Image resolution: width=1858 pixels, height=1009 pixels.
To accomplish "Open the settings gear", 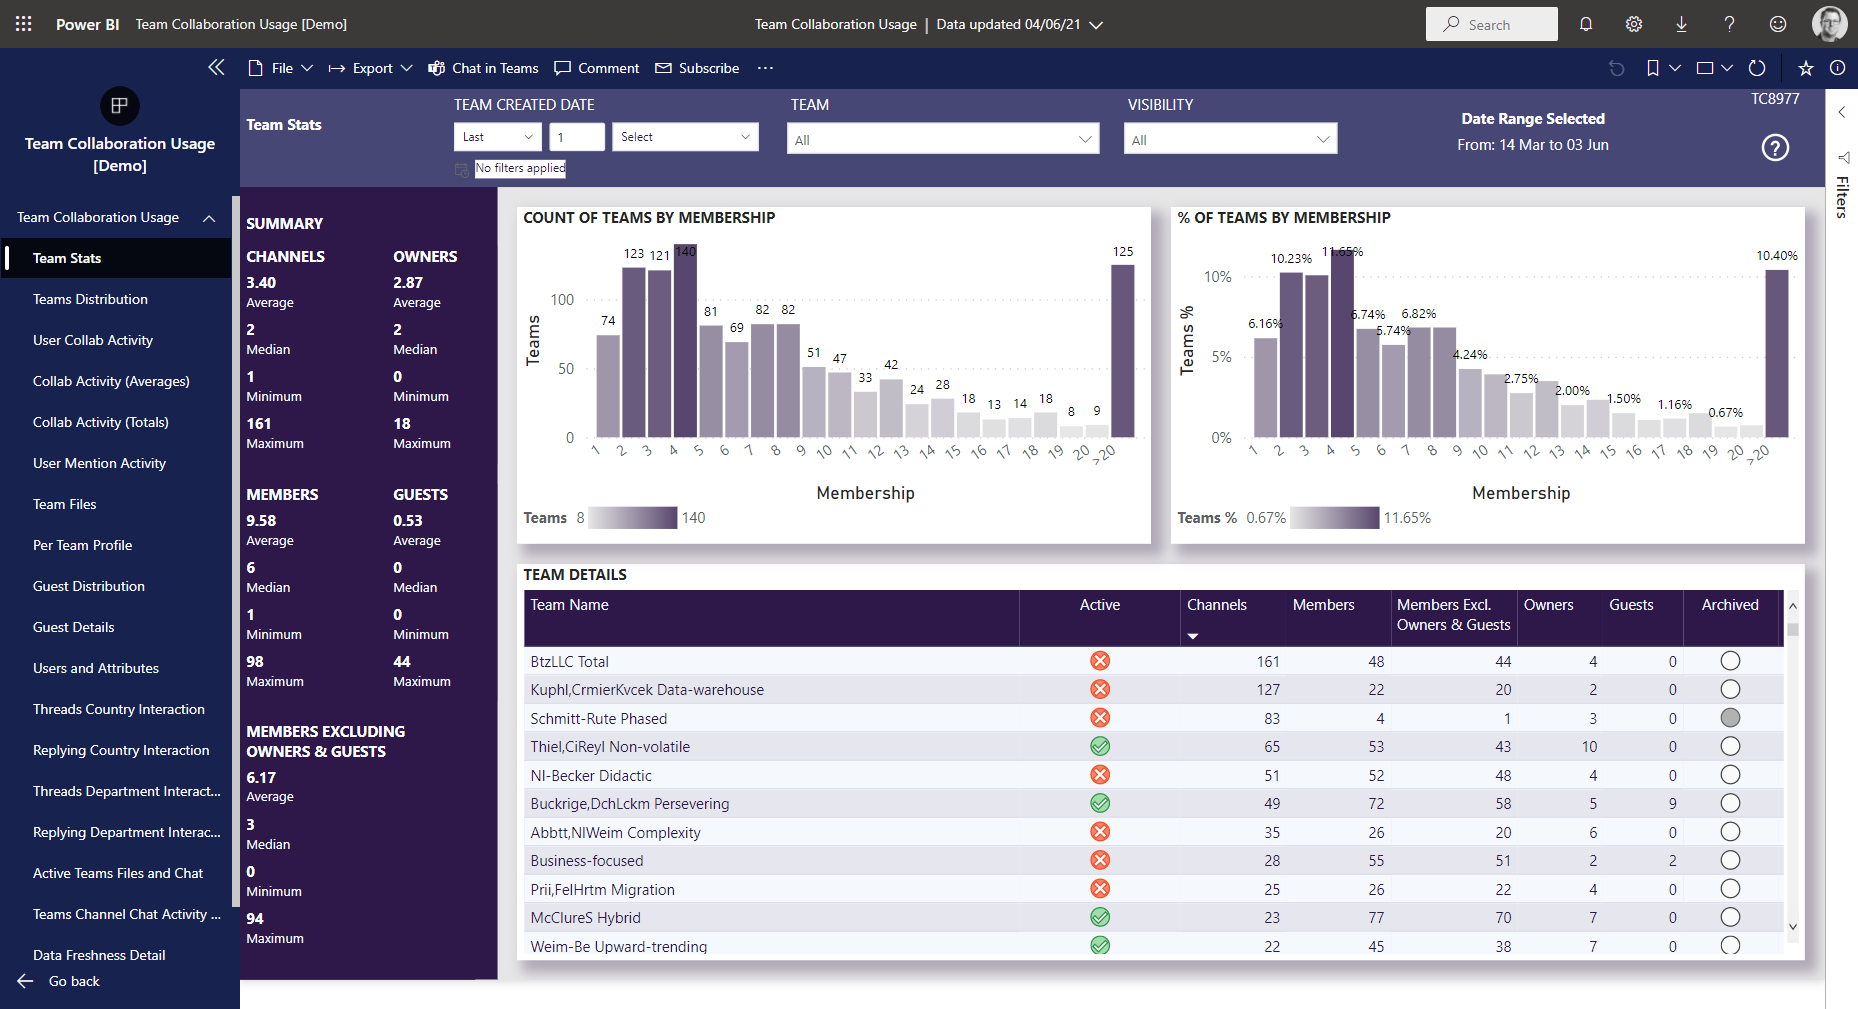I will click(x=1634, y=24).
